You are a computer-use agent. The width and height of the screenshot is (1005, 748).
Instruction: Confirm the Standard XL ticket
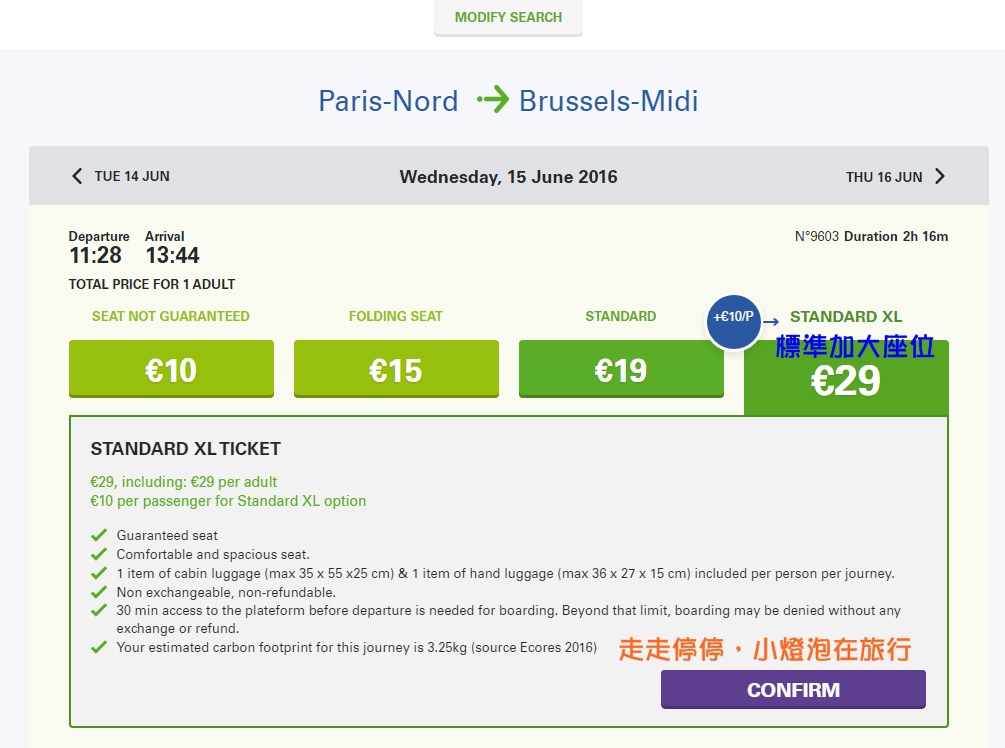[793, 690]
